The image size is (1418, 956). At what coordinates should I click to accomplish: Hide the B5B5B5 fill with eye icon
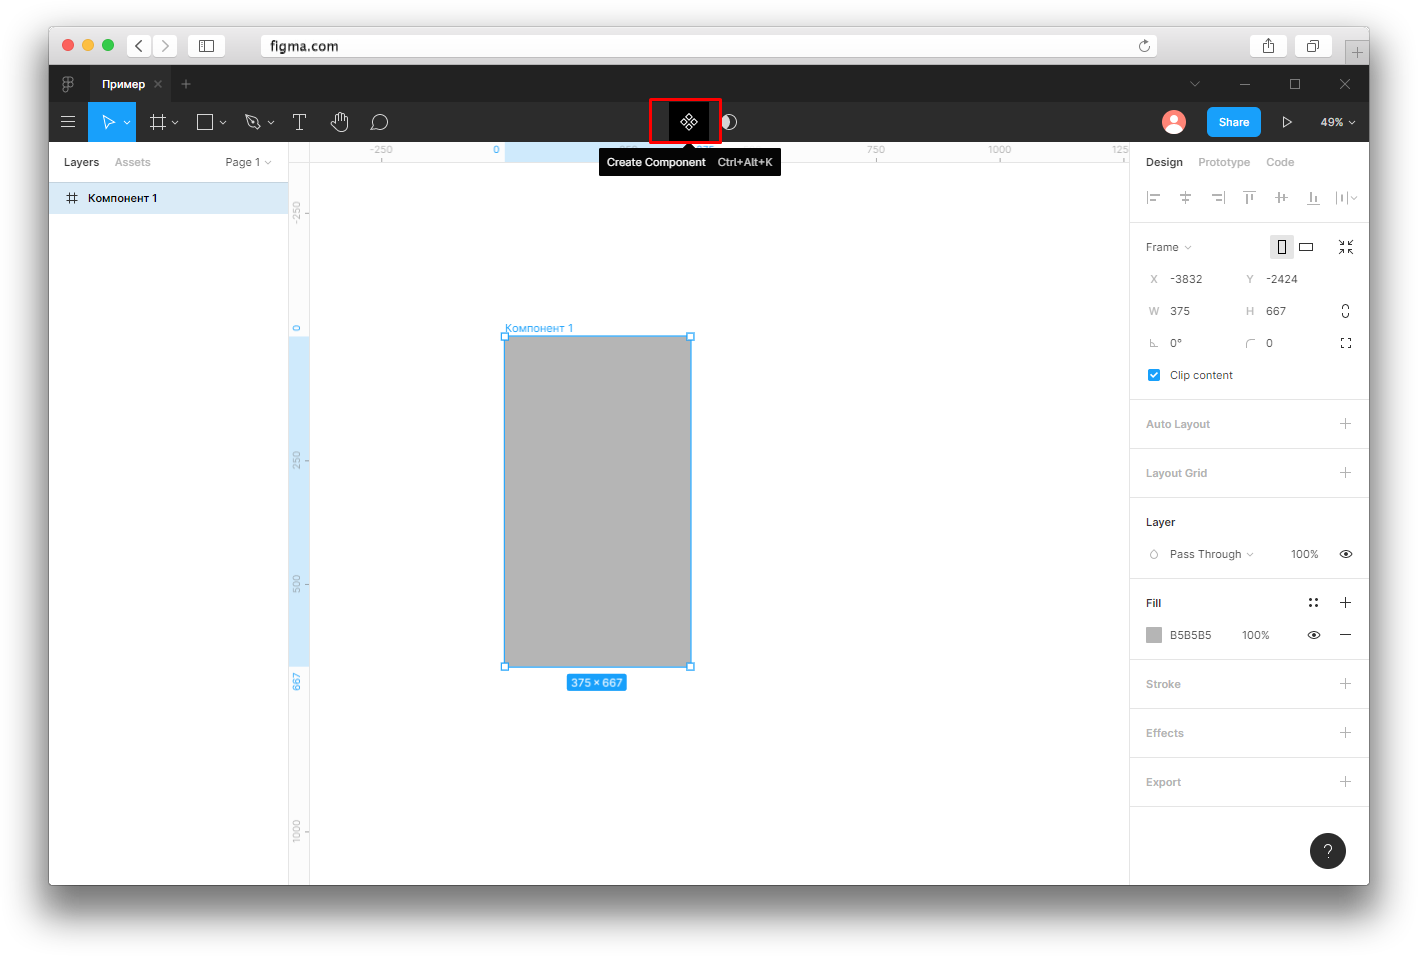1314,635
